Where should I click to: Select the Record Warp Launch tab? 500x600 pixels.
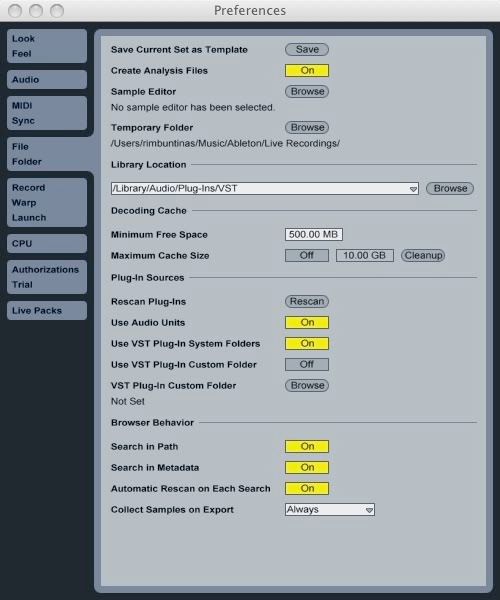[47, 202]
